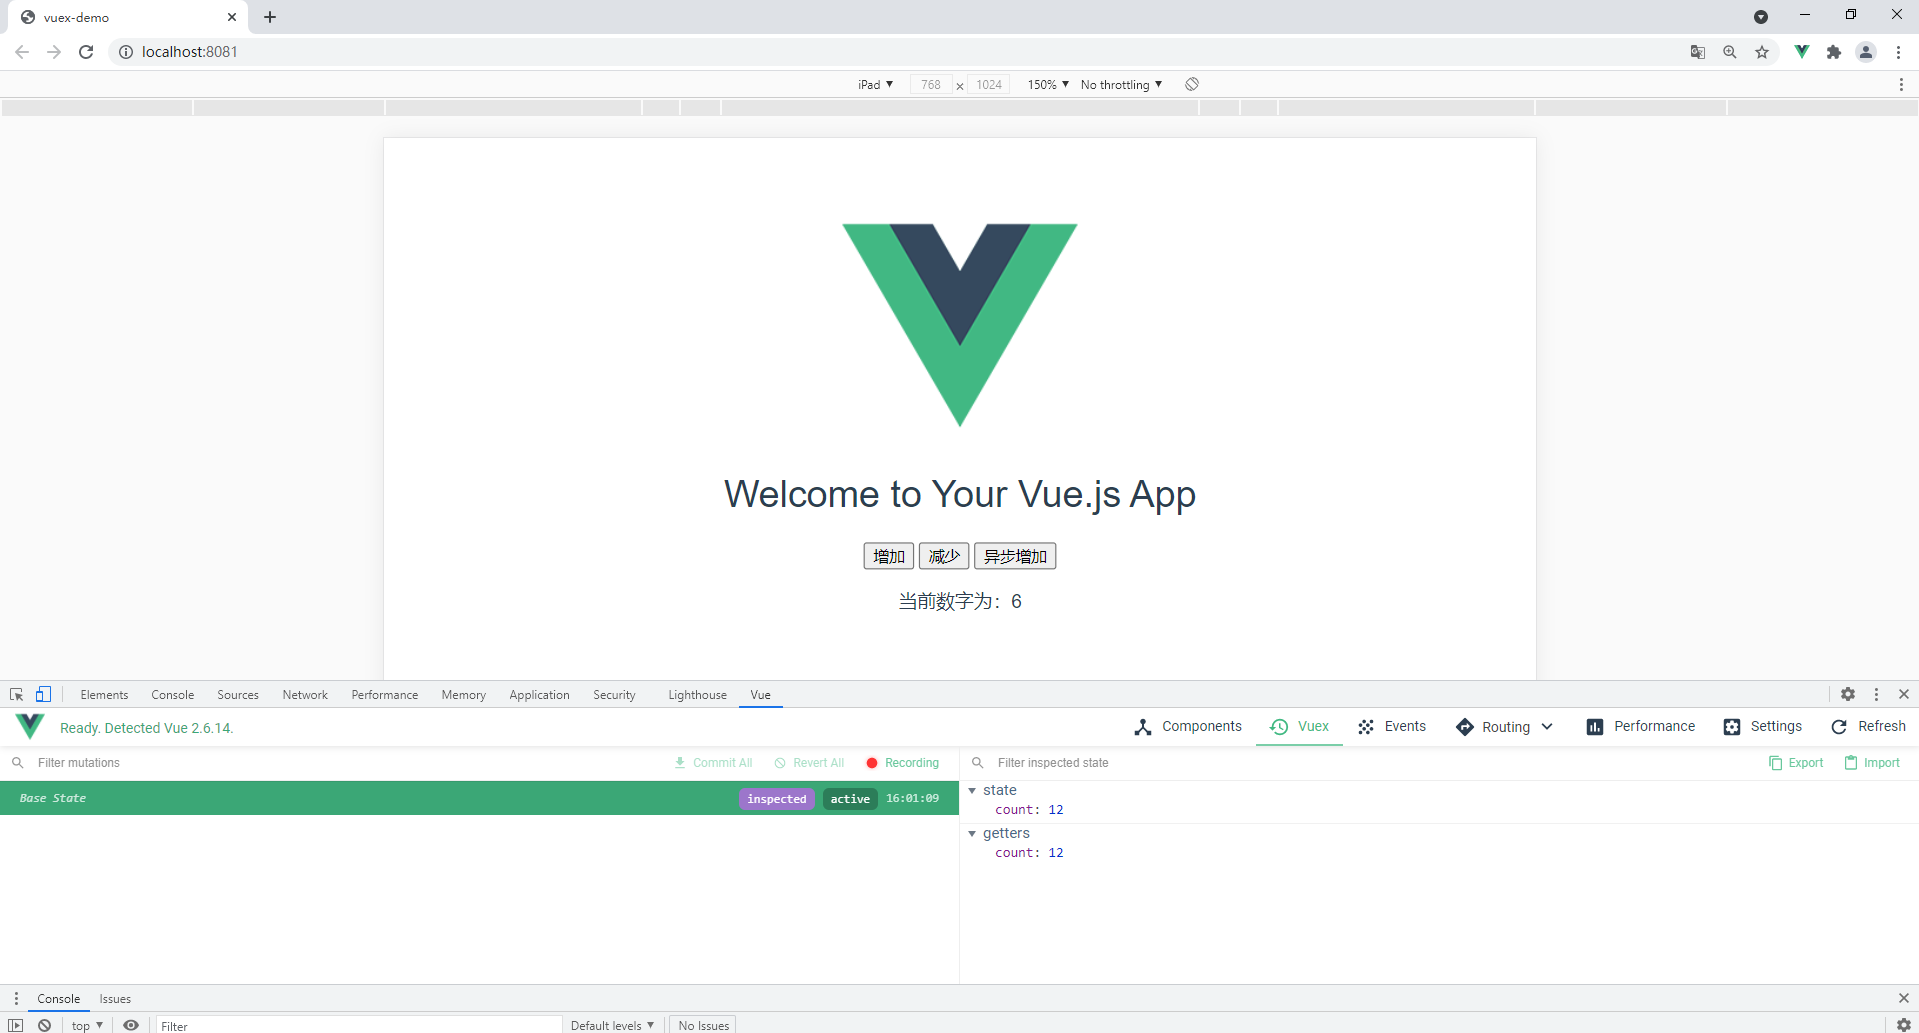This screenshot has height=1033, width=1919.
Task: Click the browser forward arrow
Action: coord(54,52)
